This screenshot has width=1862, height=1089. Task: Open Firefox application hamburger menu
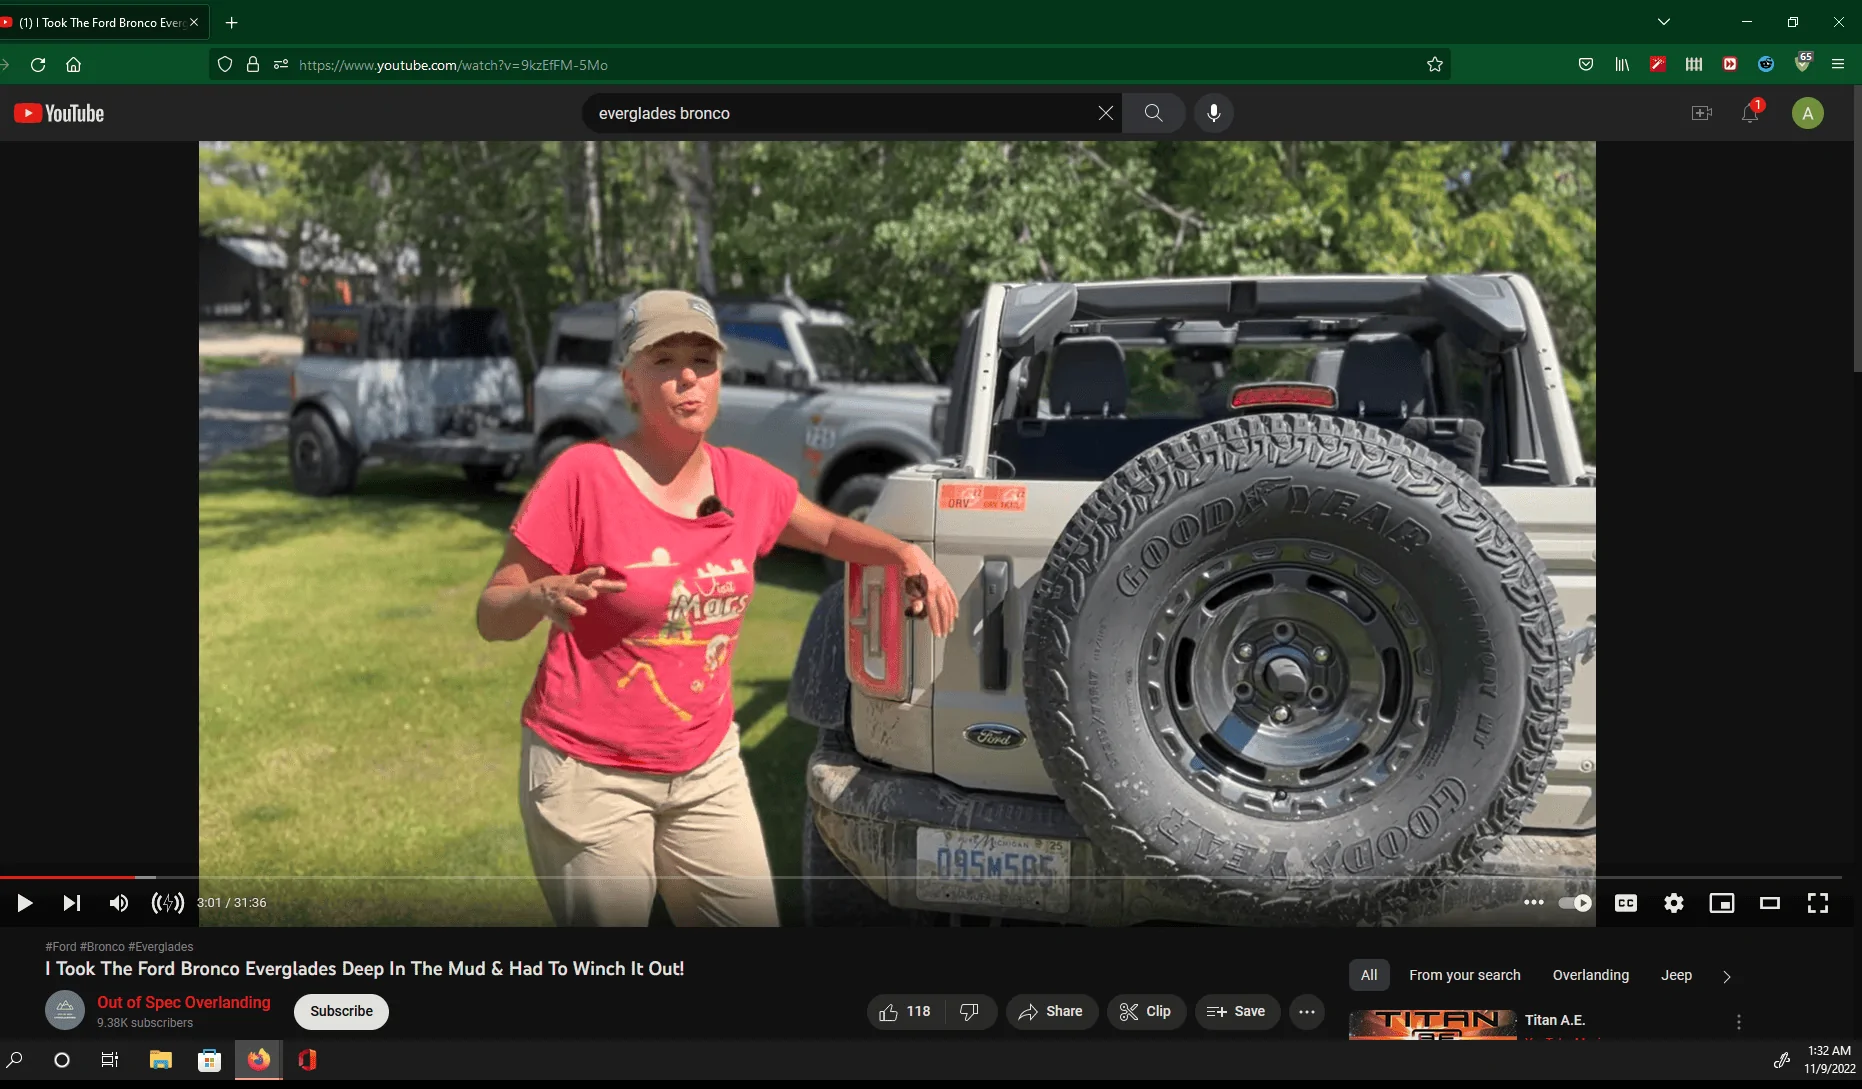coord(1838,65)
